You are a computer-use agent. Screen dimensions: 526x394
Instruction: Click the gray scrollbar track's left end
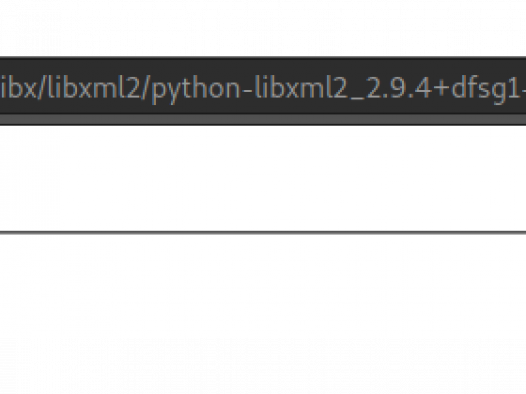coord(5,119)
